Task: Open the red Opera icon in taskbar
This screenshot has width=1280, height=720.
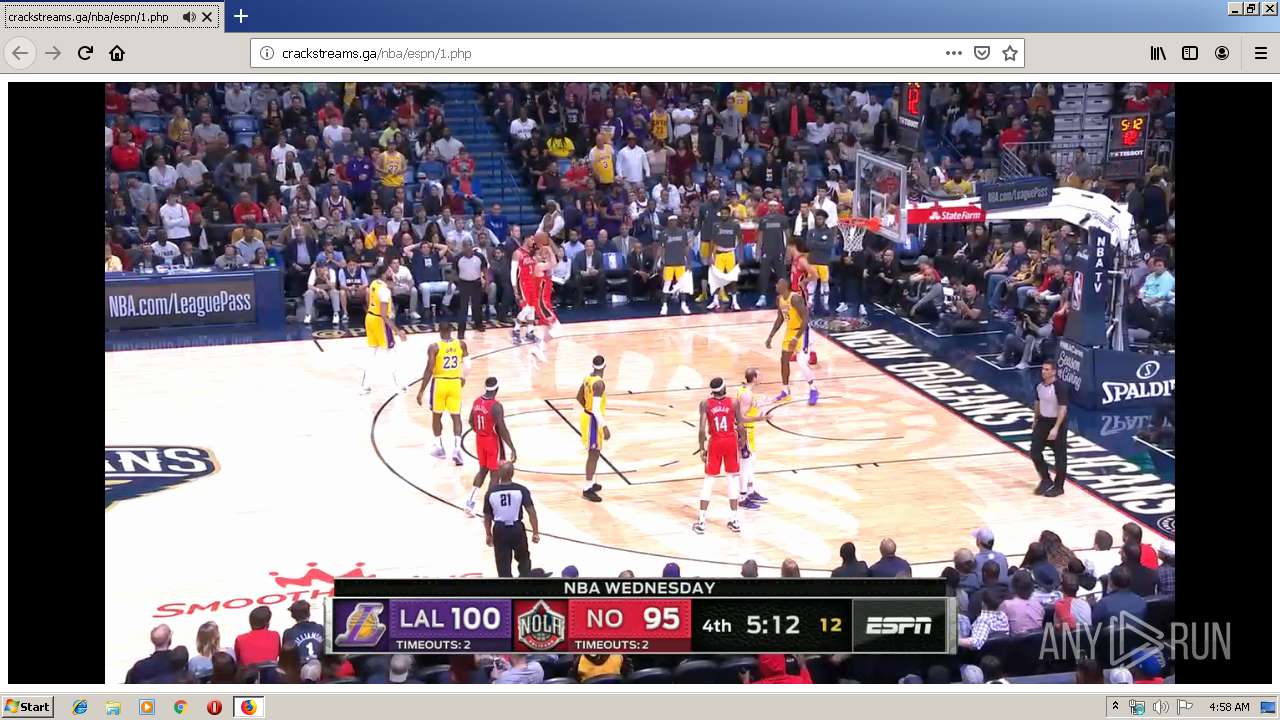Action: click(214, 707)
